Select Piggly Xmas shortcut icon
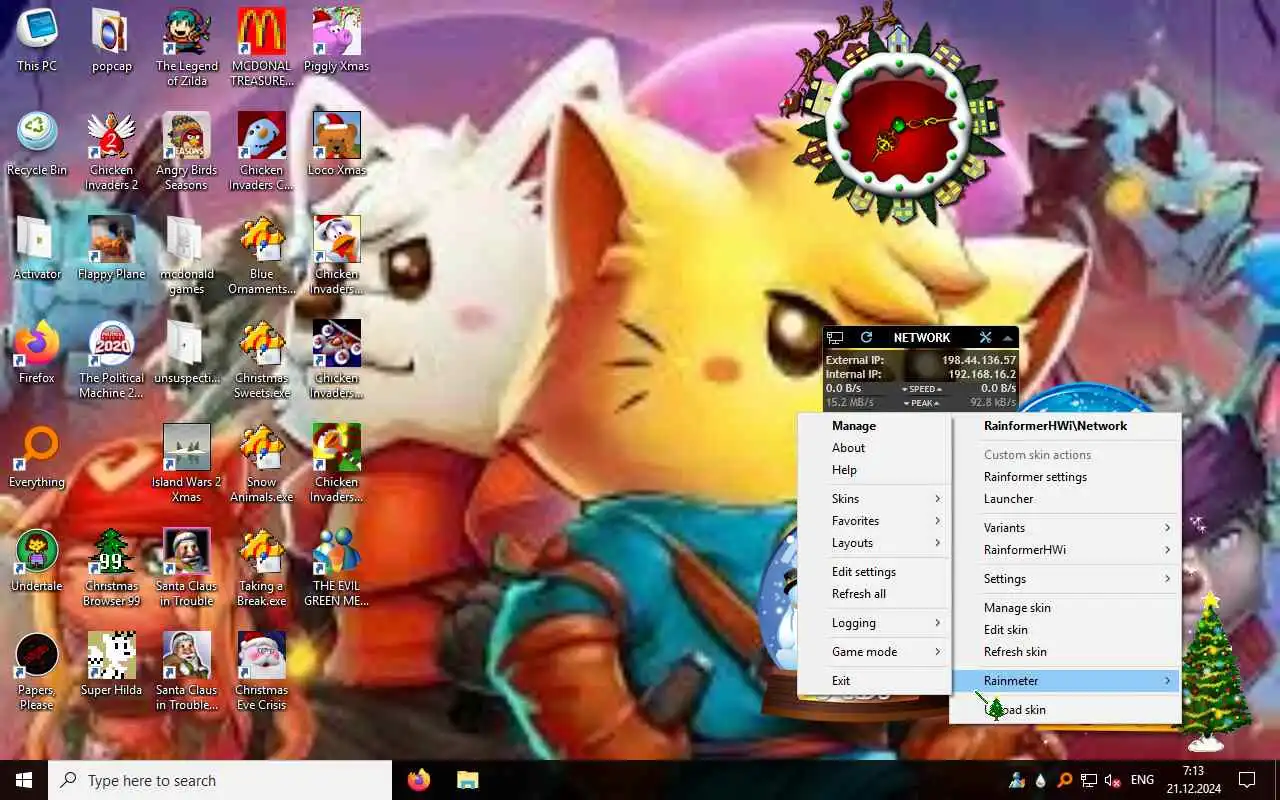This screenshot has height=800, width=1280. [337, 42]
